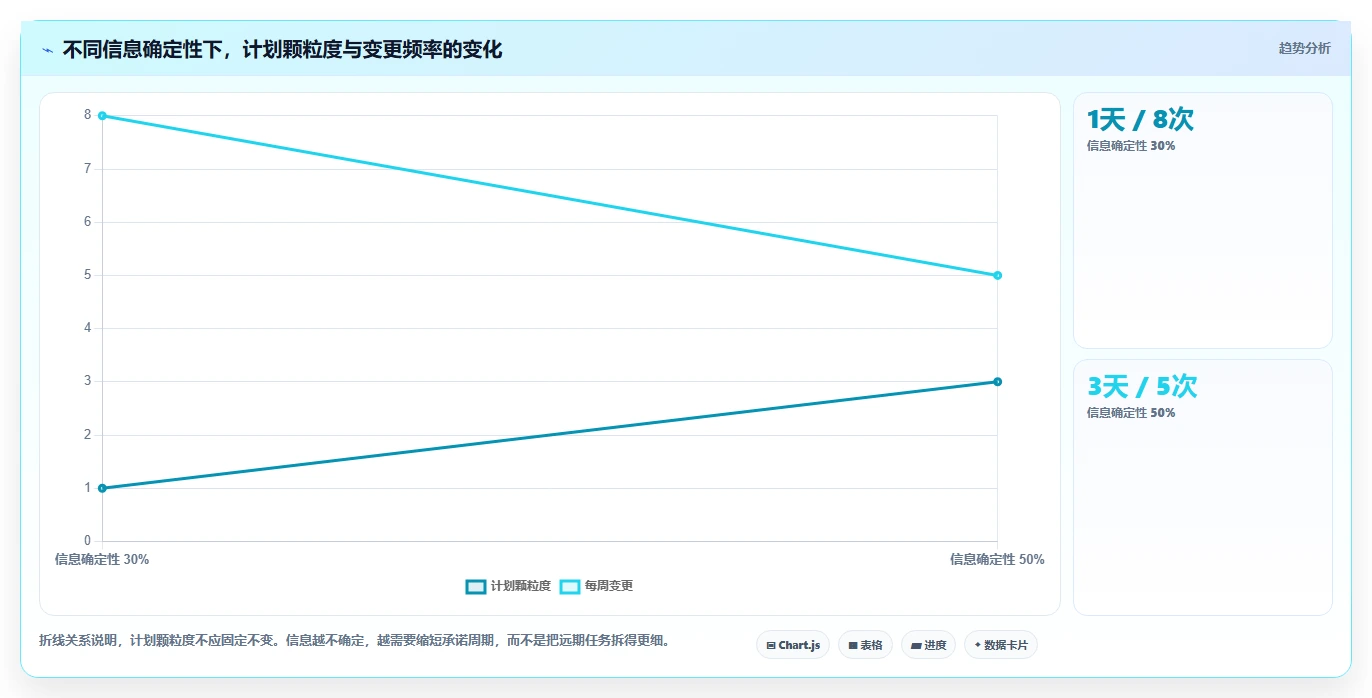Click the description text starting 折线关系说明
1372x698 pixels.
pos(354,640)
